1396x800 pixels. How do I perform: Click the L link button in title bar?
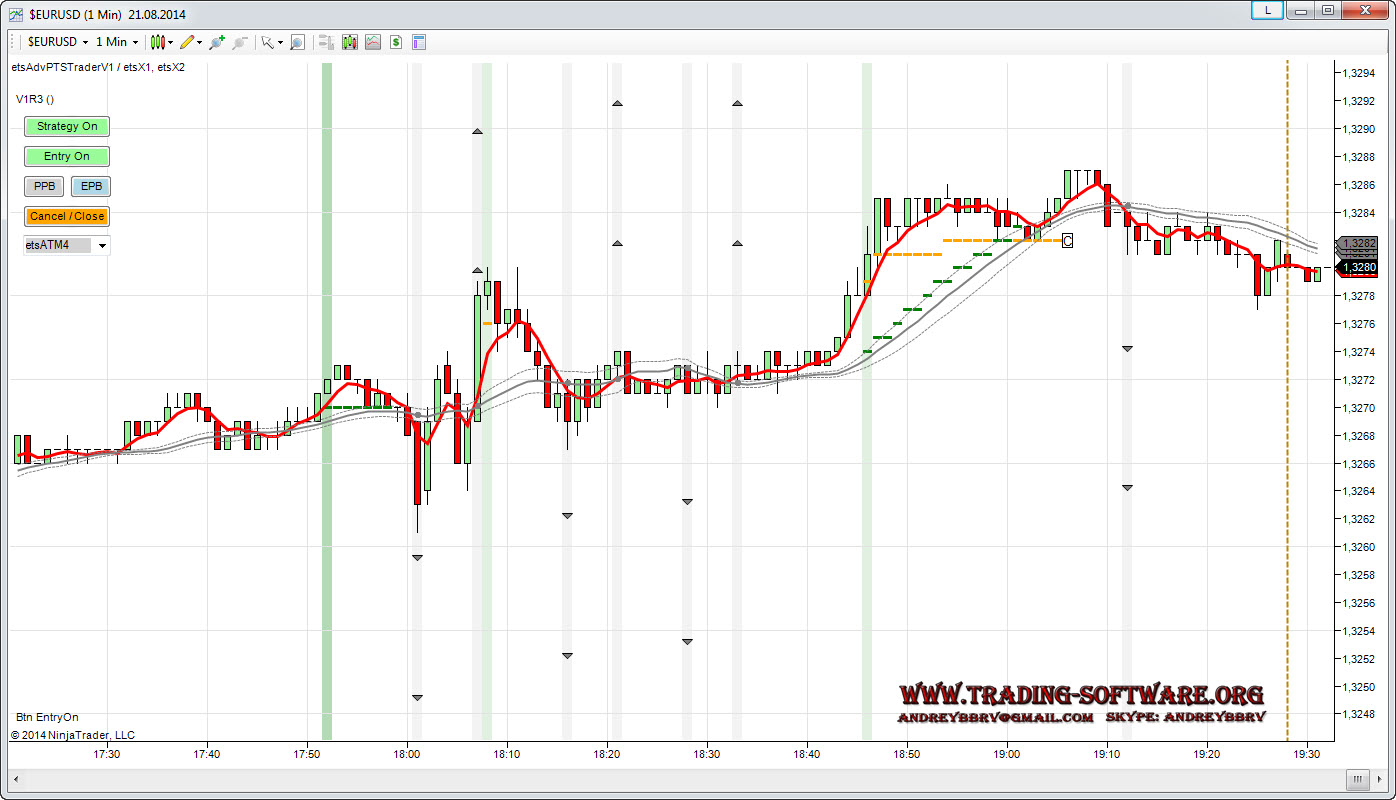click(x=1268, y=10)
